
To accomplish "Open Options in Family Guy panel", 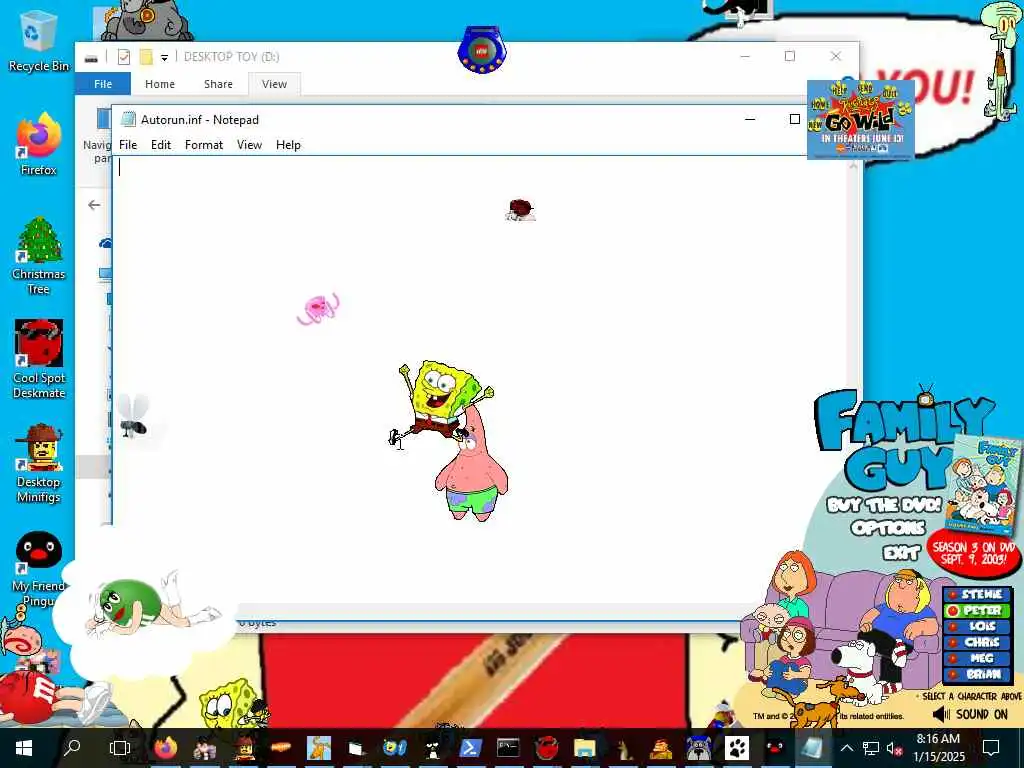I will click(888, 528).
